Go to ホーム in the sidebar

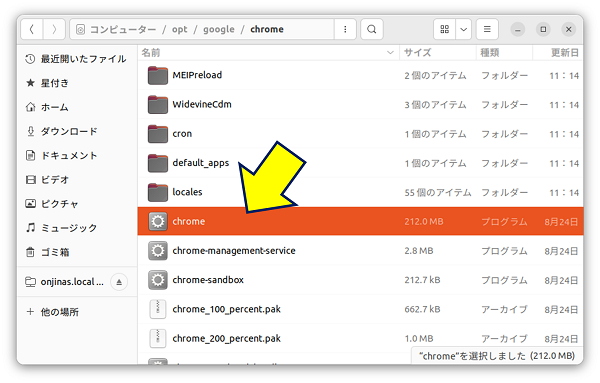pos(77,107)
